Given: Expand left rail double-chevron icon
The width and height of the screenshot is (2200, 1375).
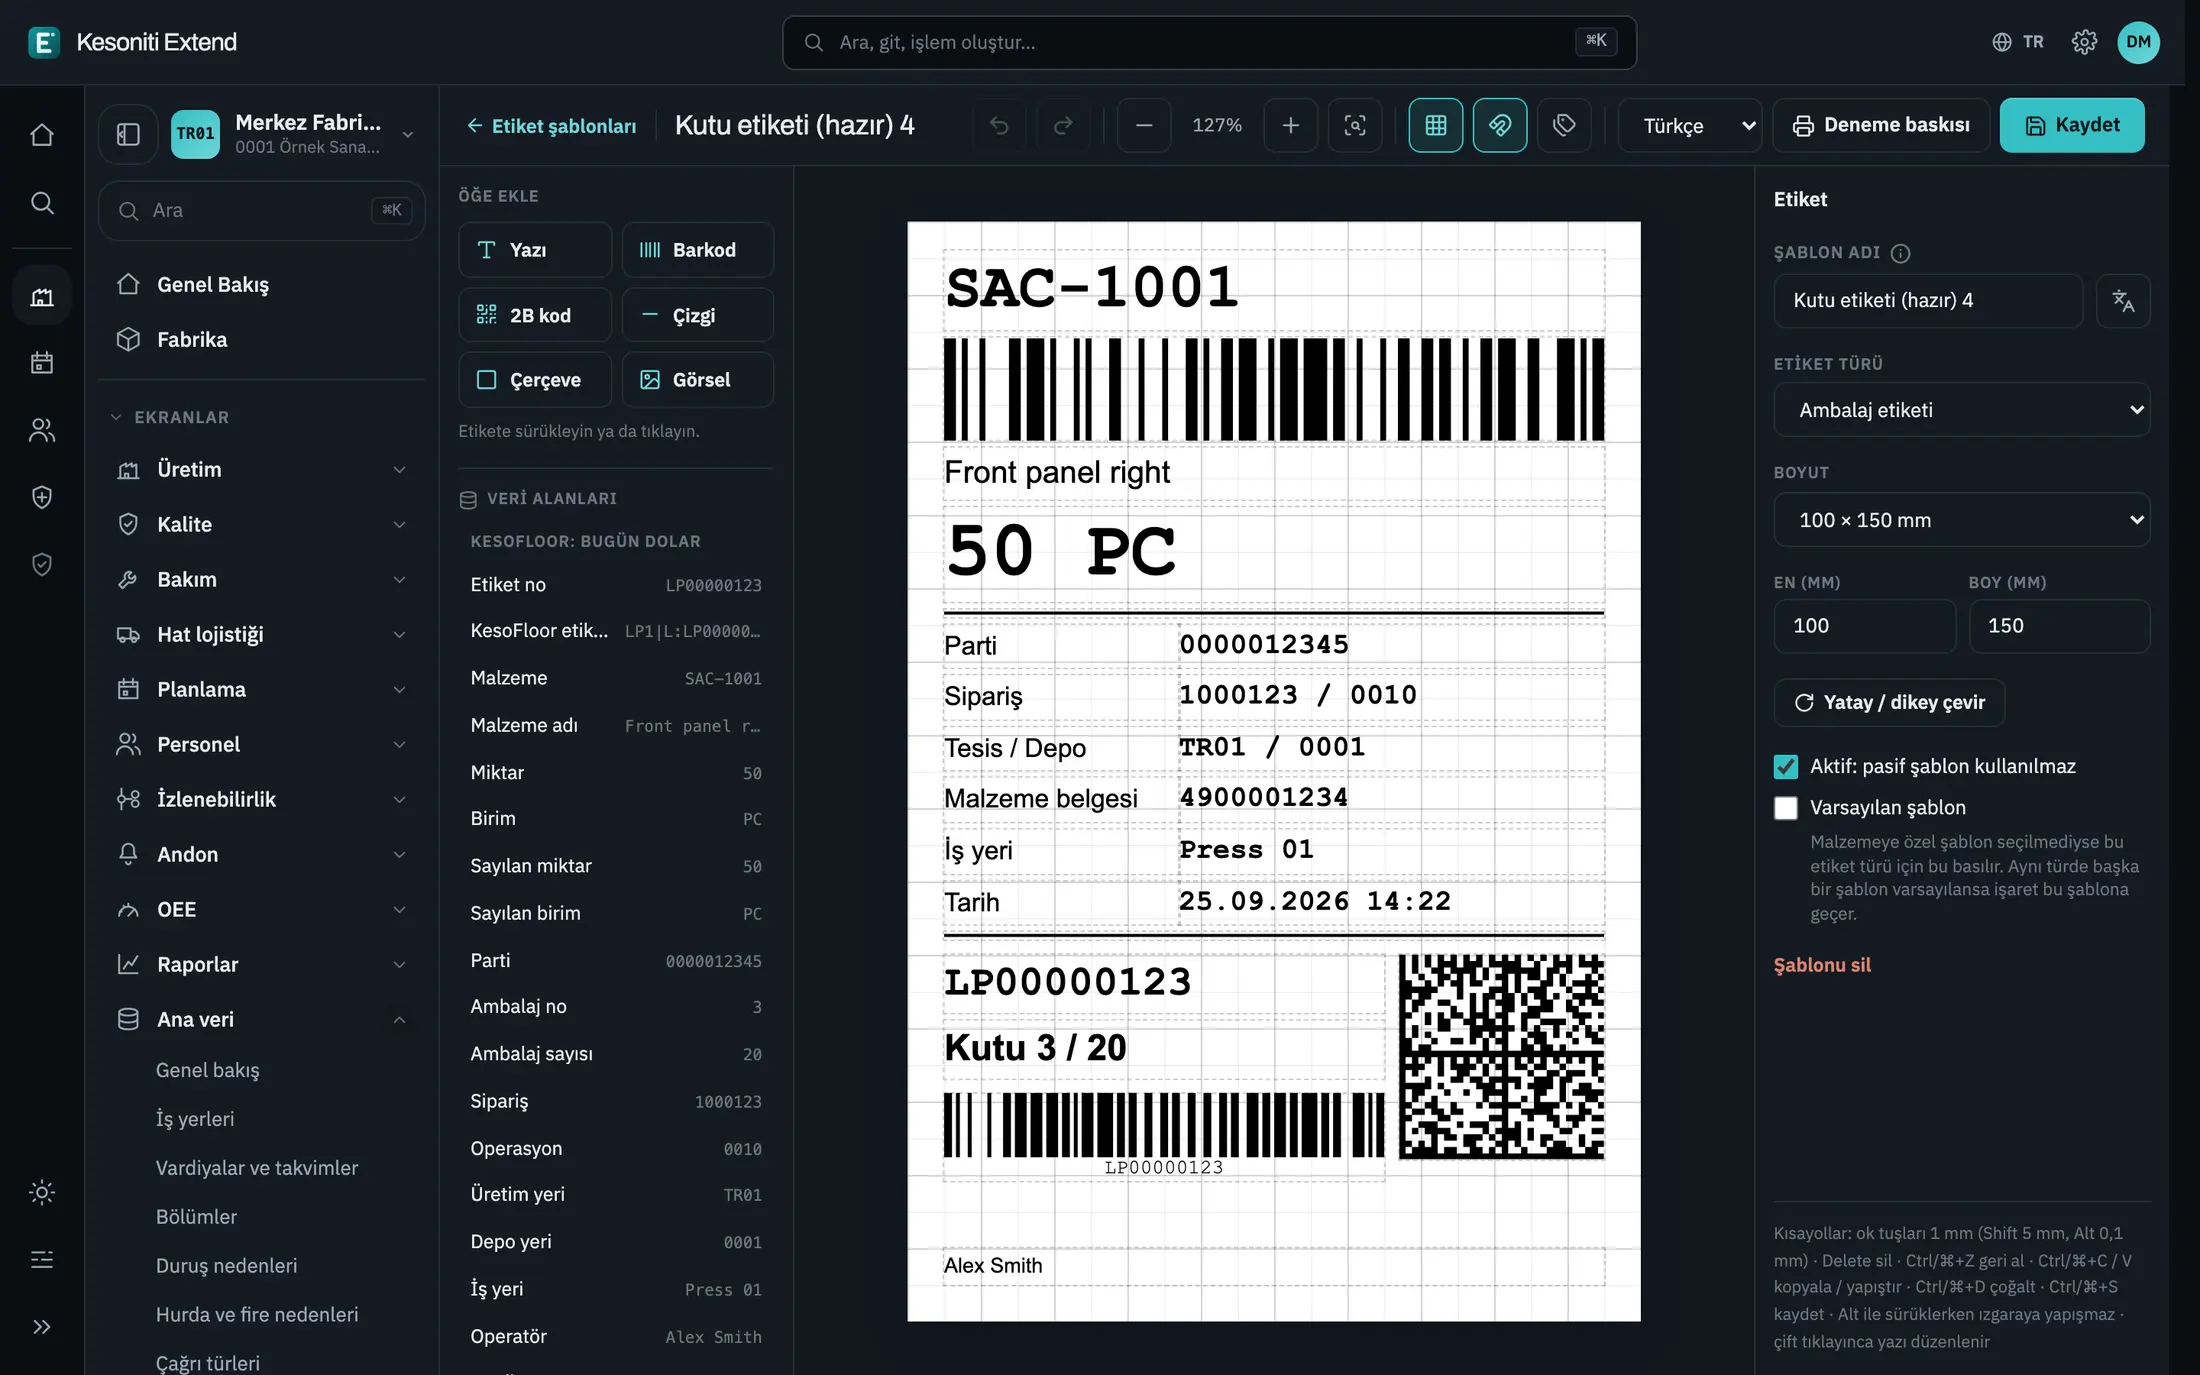Looking at the screenshot, I should coord(42,1327).
